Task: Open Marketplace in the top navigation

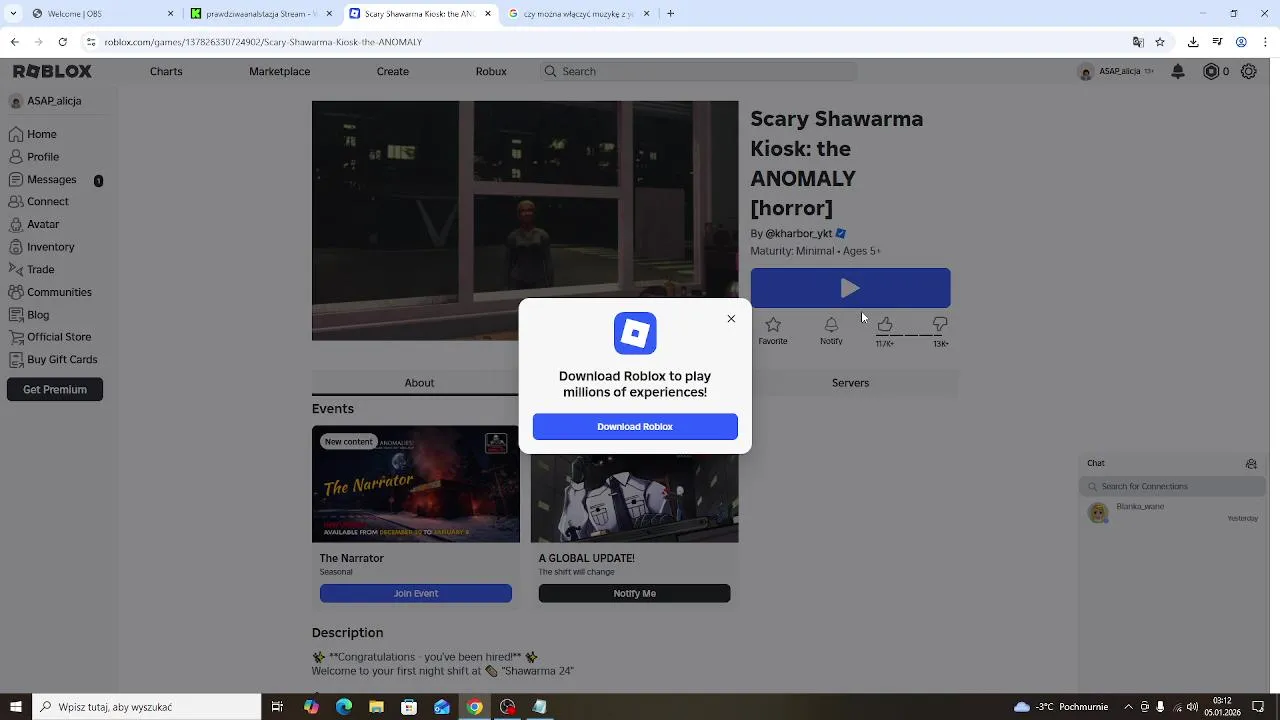Action: click(279, 72)
